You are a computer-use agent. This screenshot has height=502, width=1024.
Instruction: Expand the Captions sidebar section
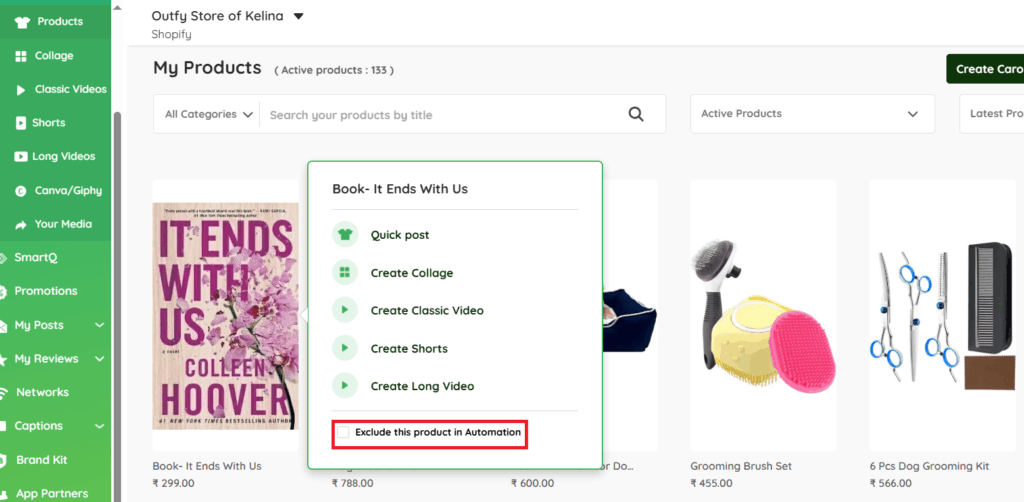pos(99,426)
